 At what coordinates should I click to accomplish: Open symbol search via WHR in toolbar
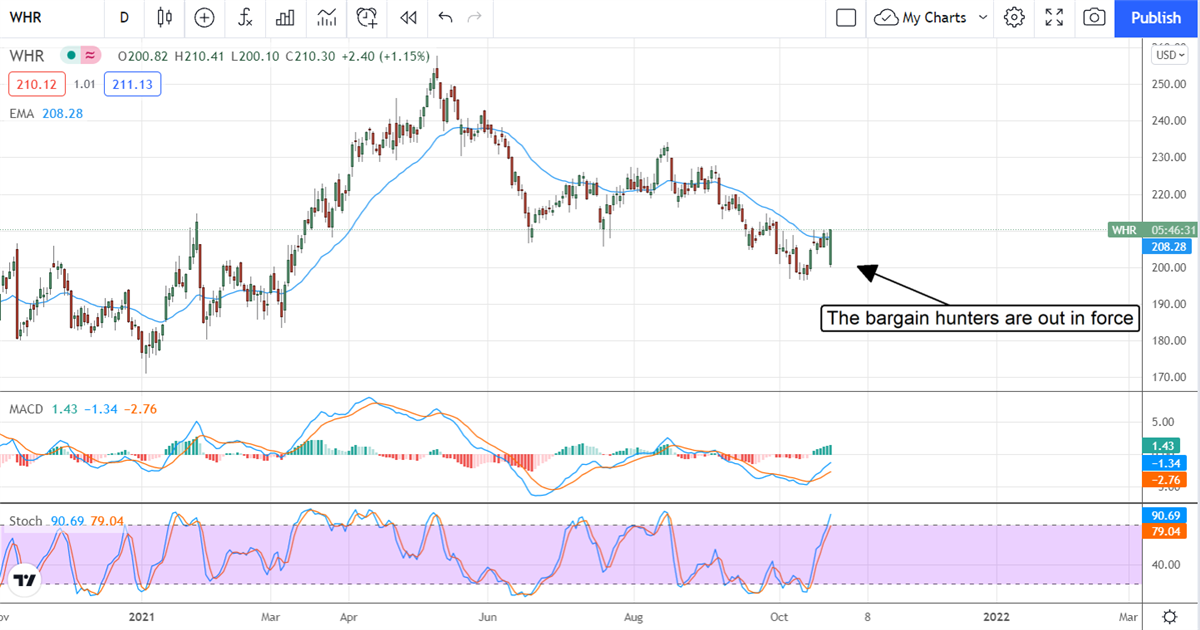tap(25, 17)
